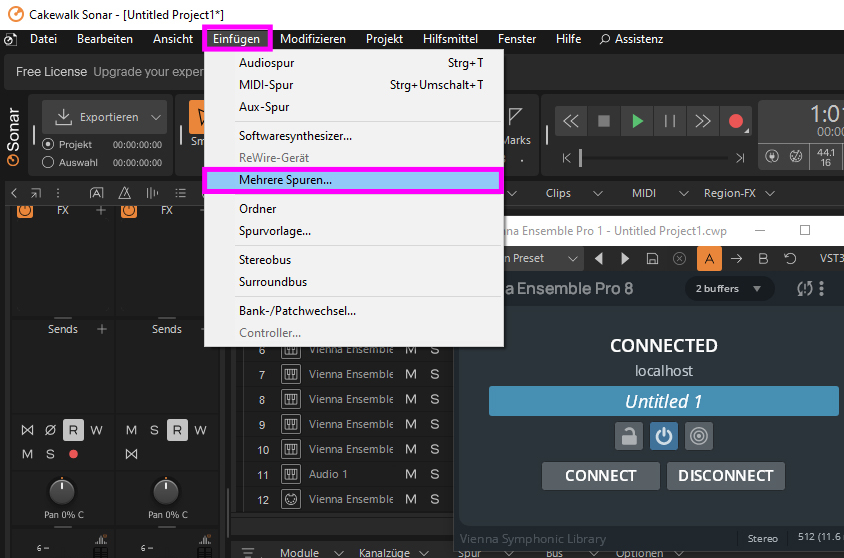Click the 44.1 / 16 sample rate display
Image resolution: width=844 pixels, height=558 pixels.
pyautogui.click(x=826, y=157)
